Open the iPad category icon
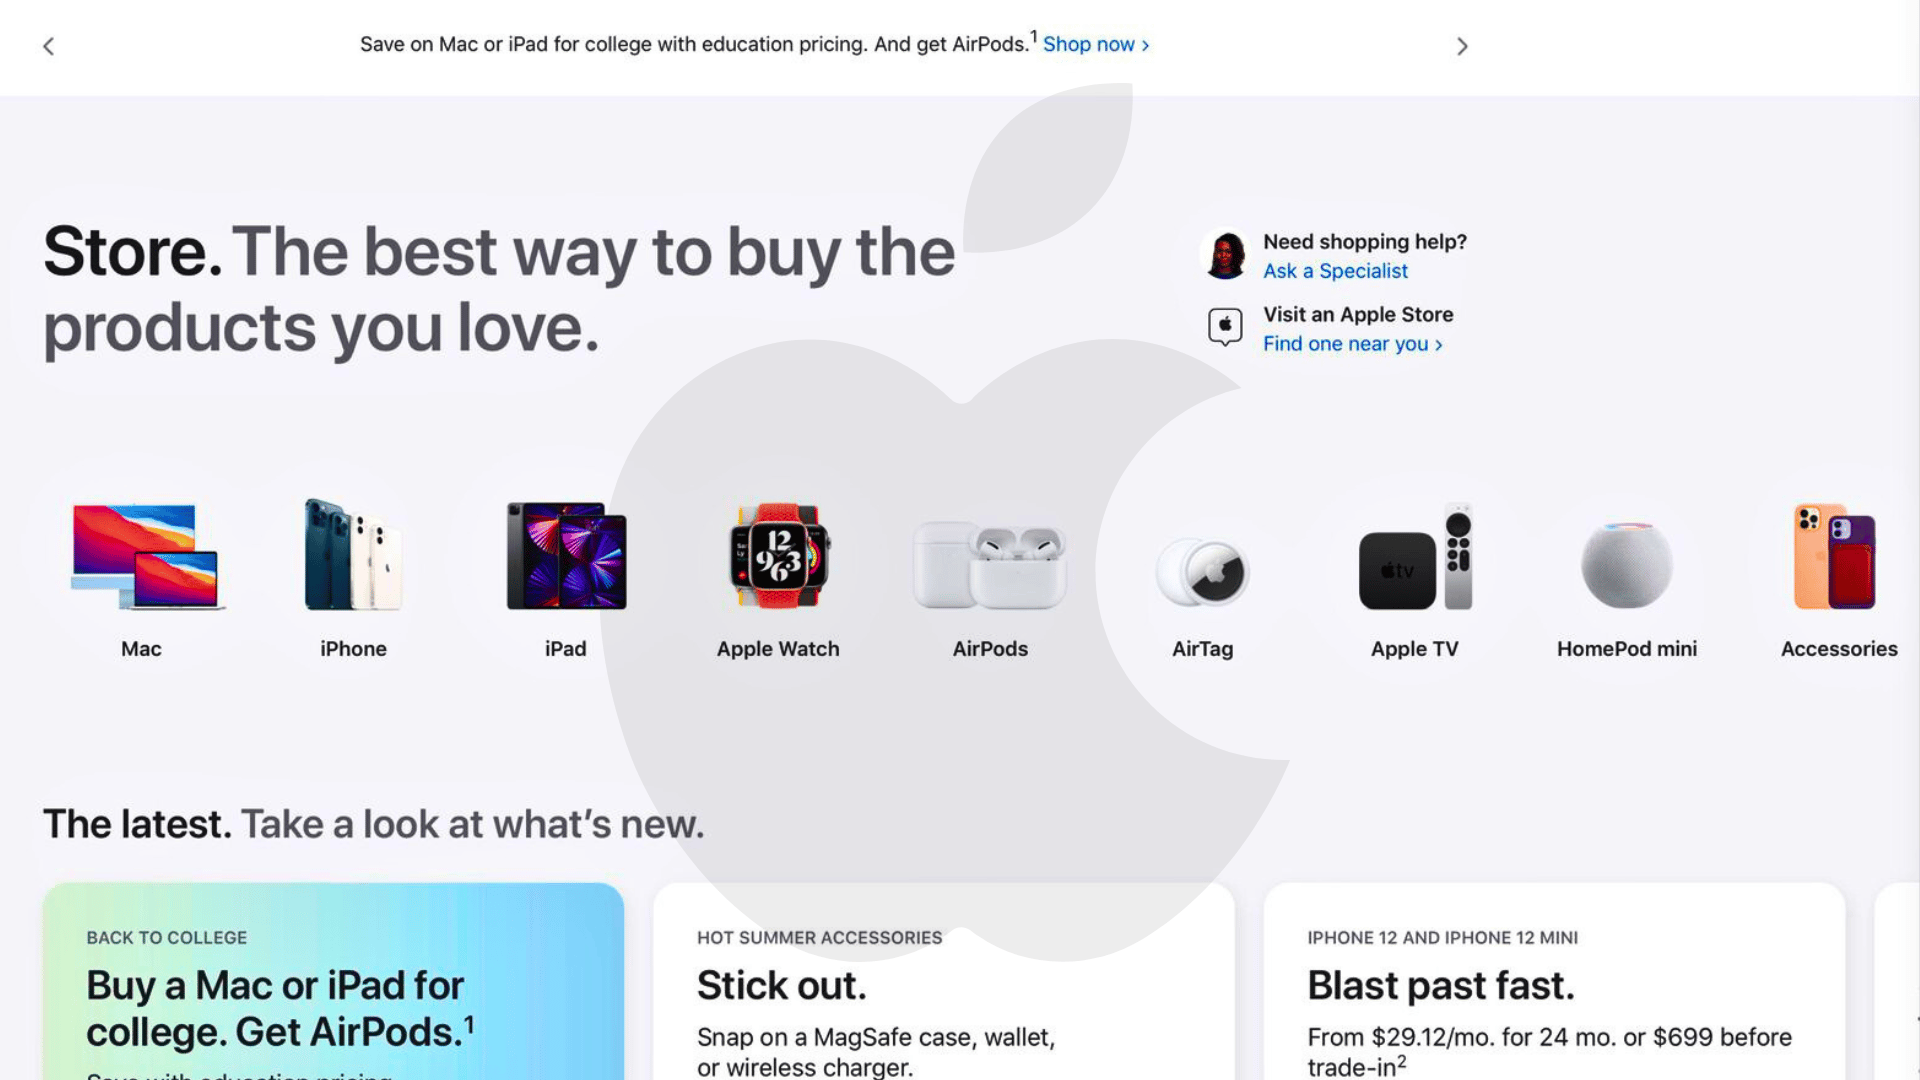The image size is (1920, 1080). click(566, 556)
